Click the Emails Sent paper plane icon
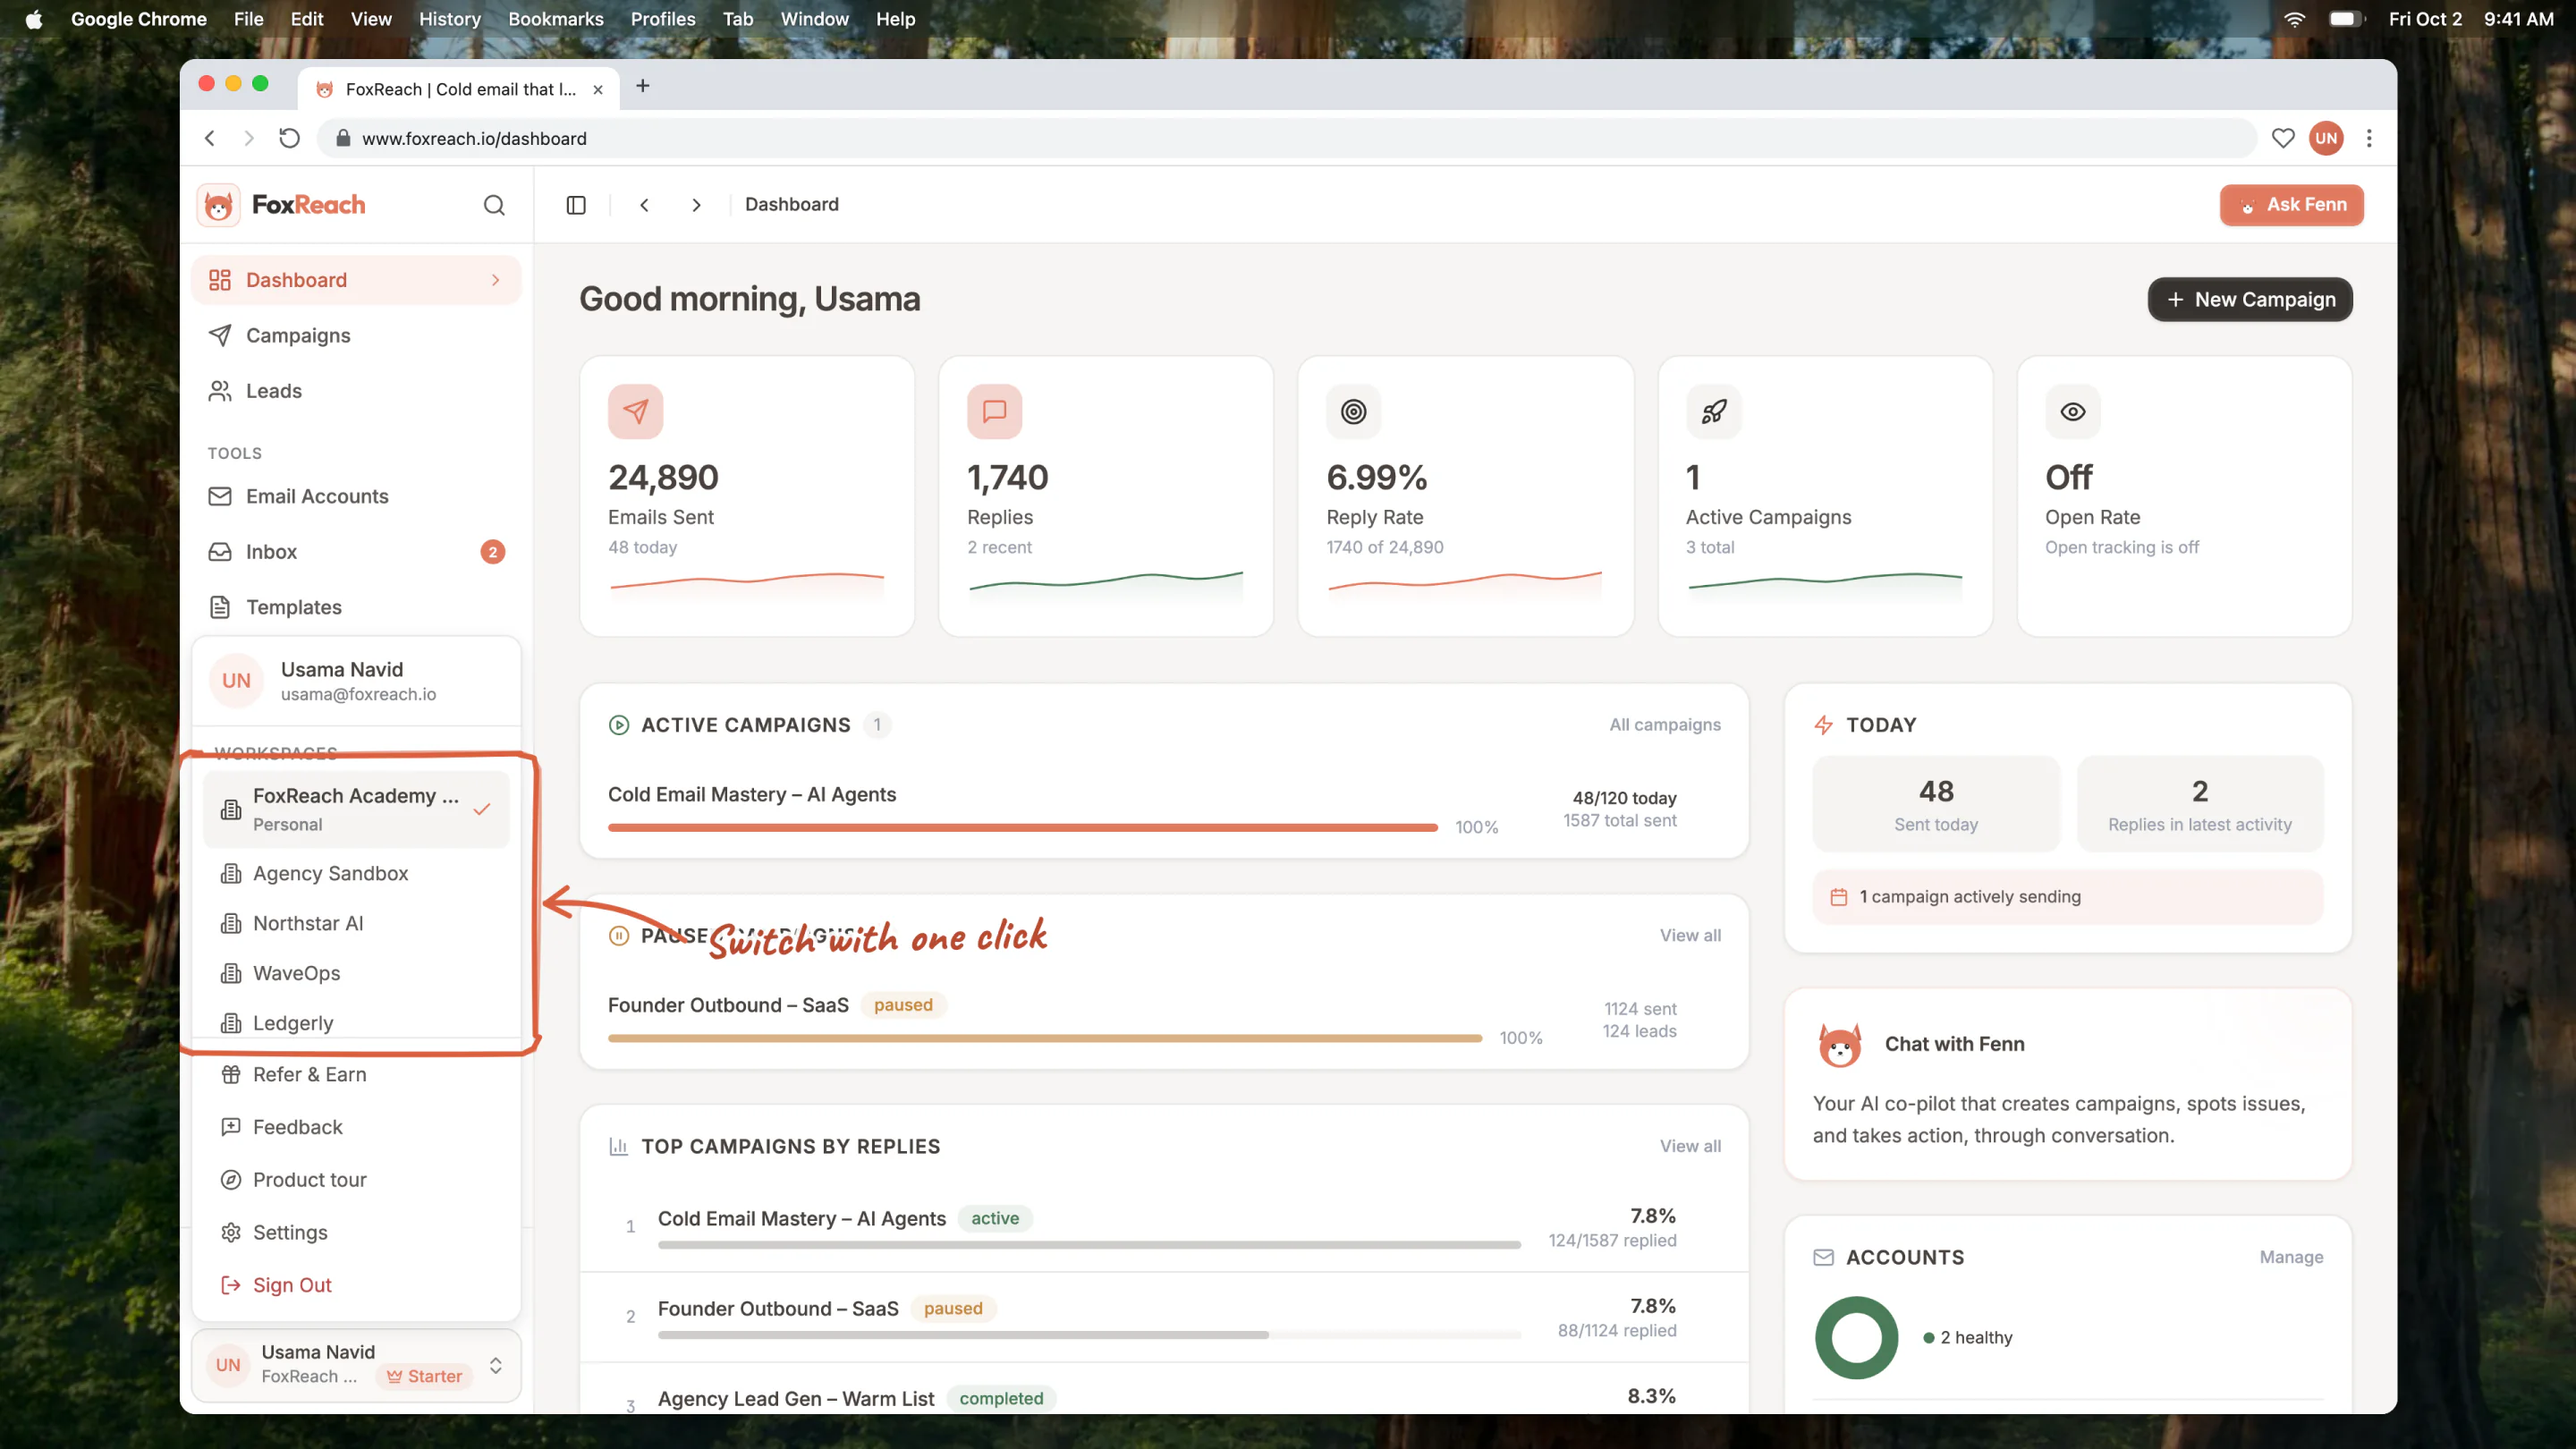 coord(635,411)
